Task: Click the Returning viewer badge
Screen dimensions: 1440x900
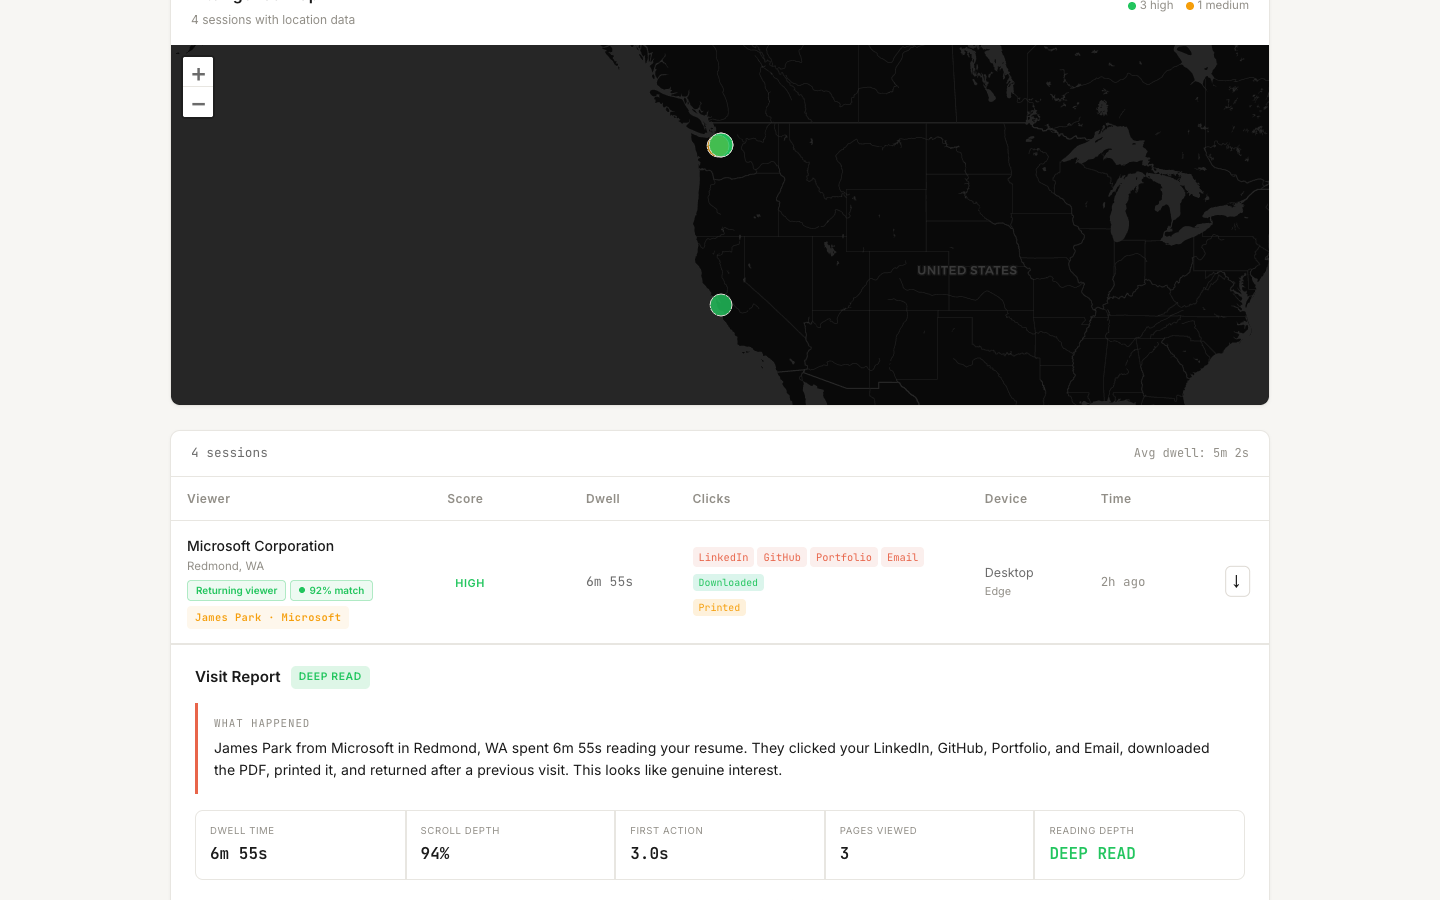Action: click(236, 591)
